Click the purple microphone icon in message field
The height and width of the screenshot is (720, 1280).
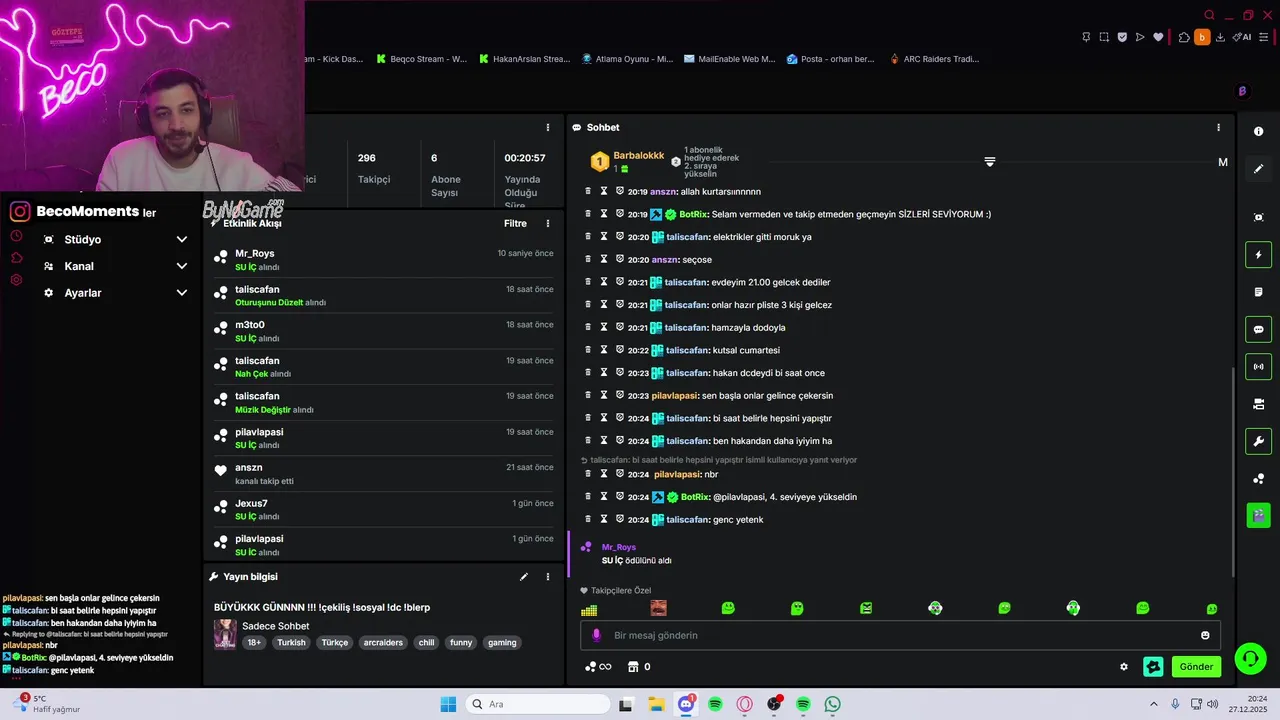click(x=597, y=635)
